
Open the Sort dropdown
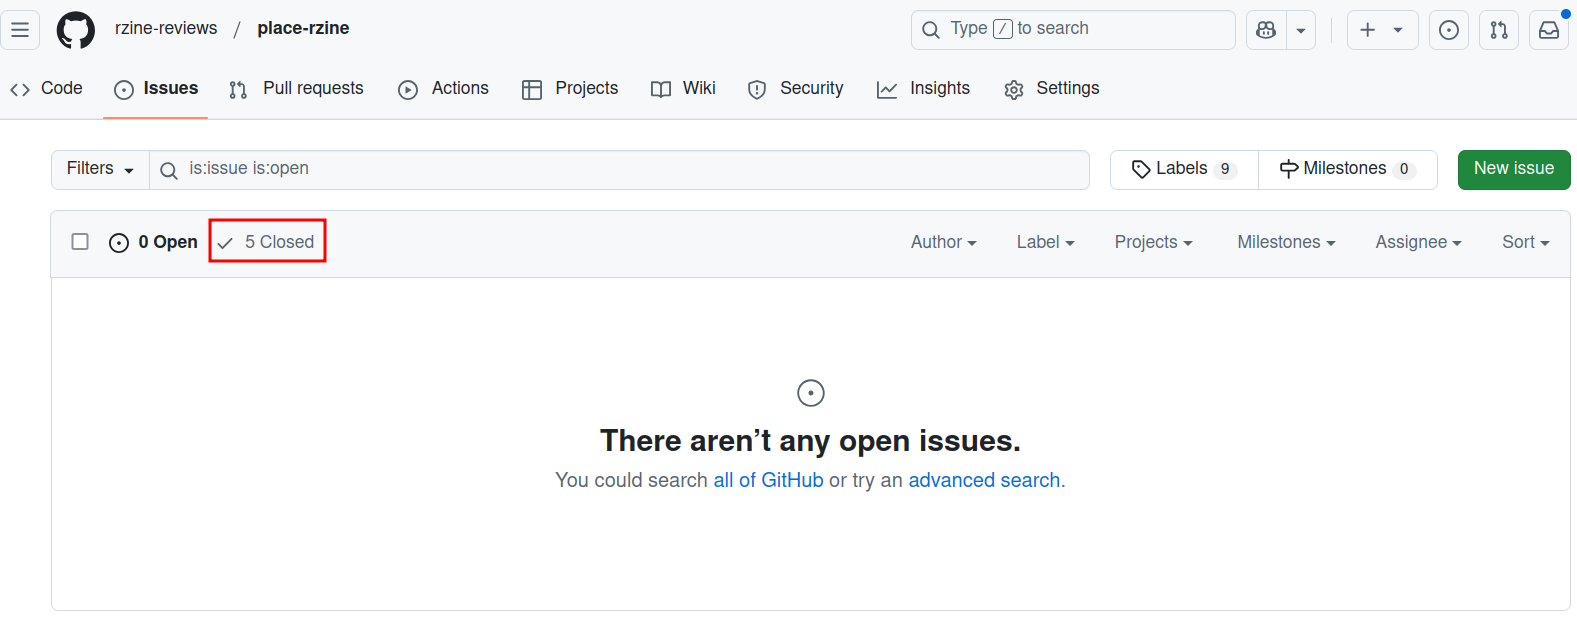(1525, 242)
